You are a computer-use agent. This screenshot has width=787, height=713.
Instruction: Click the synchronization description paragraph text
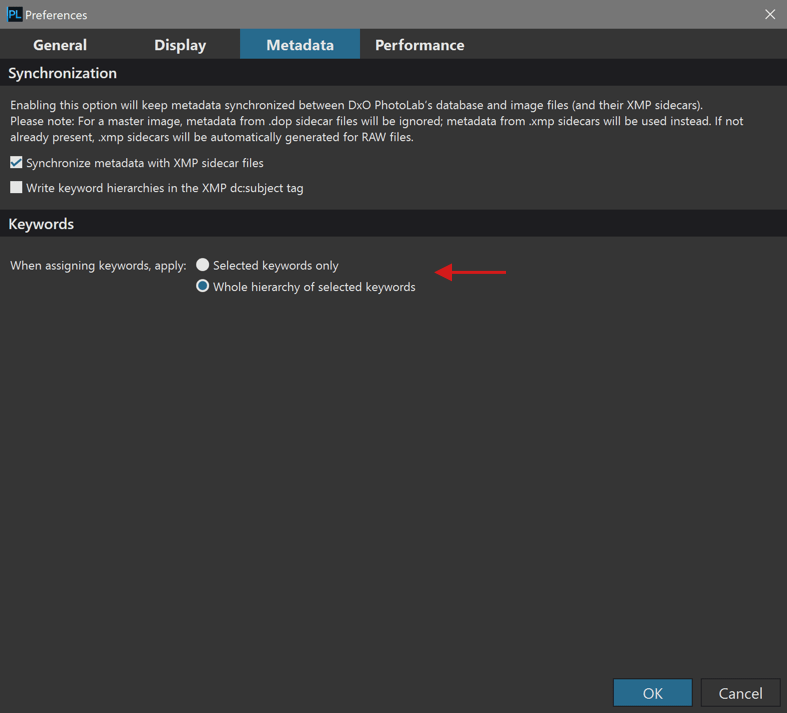click(376, 121)
